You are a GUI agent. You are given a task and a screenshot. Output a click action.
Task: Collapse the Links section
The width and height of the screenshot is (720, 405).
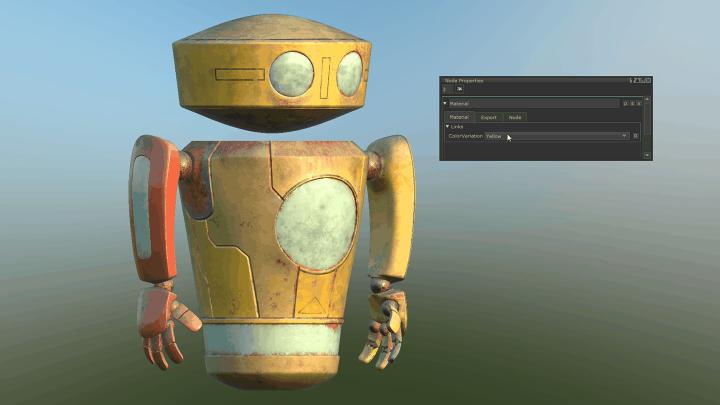(x=448, y=126)
